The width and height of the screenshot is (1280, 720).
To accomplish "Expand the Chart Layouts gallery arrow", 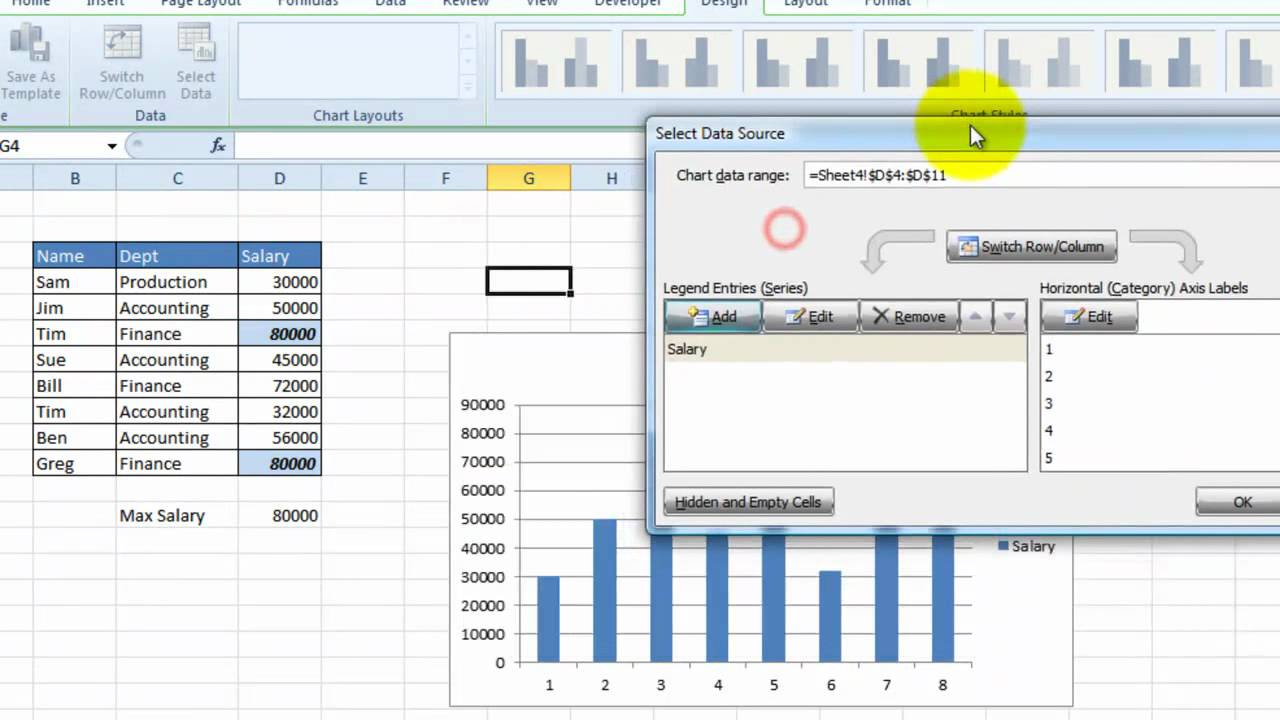I will click(467, 88).
